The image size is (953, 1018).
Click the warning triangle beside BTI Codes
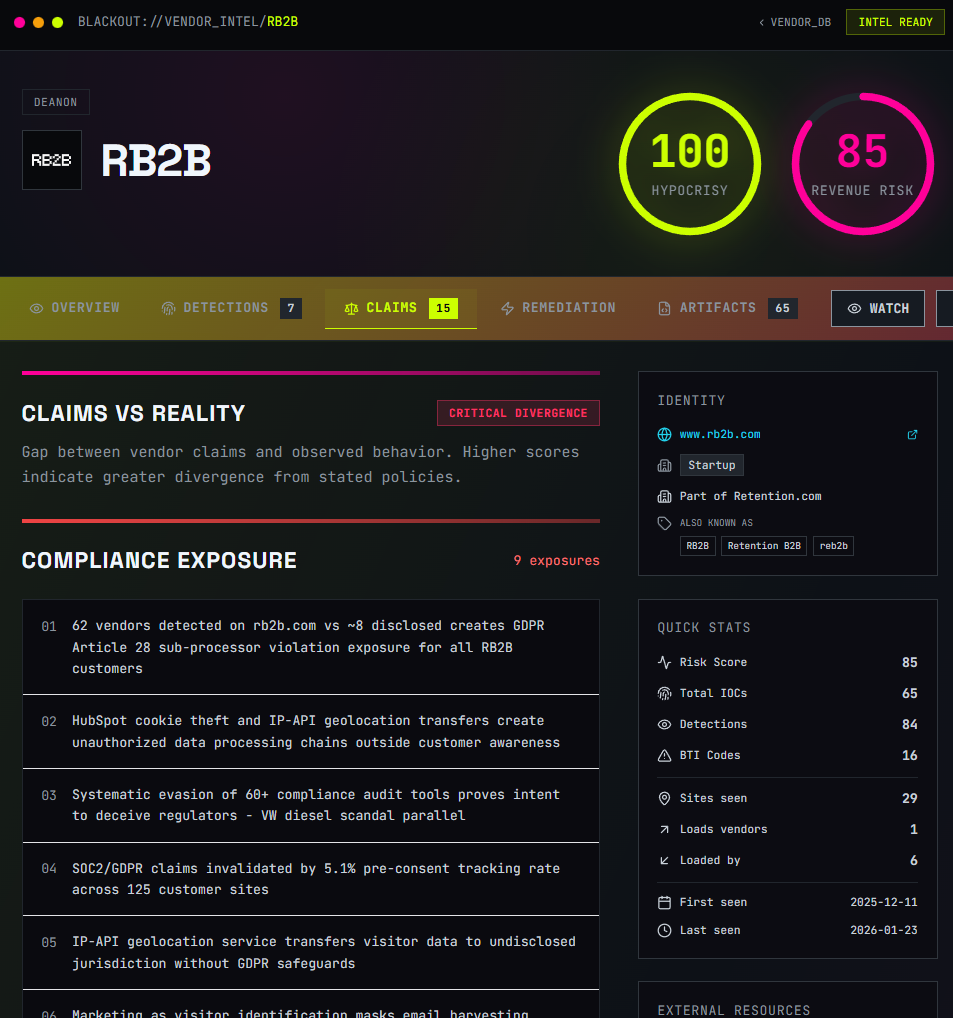662,755
